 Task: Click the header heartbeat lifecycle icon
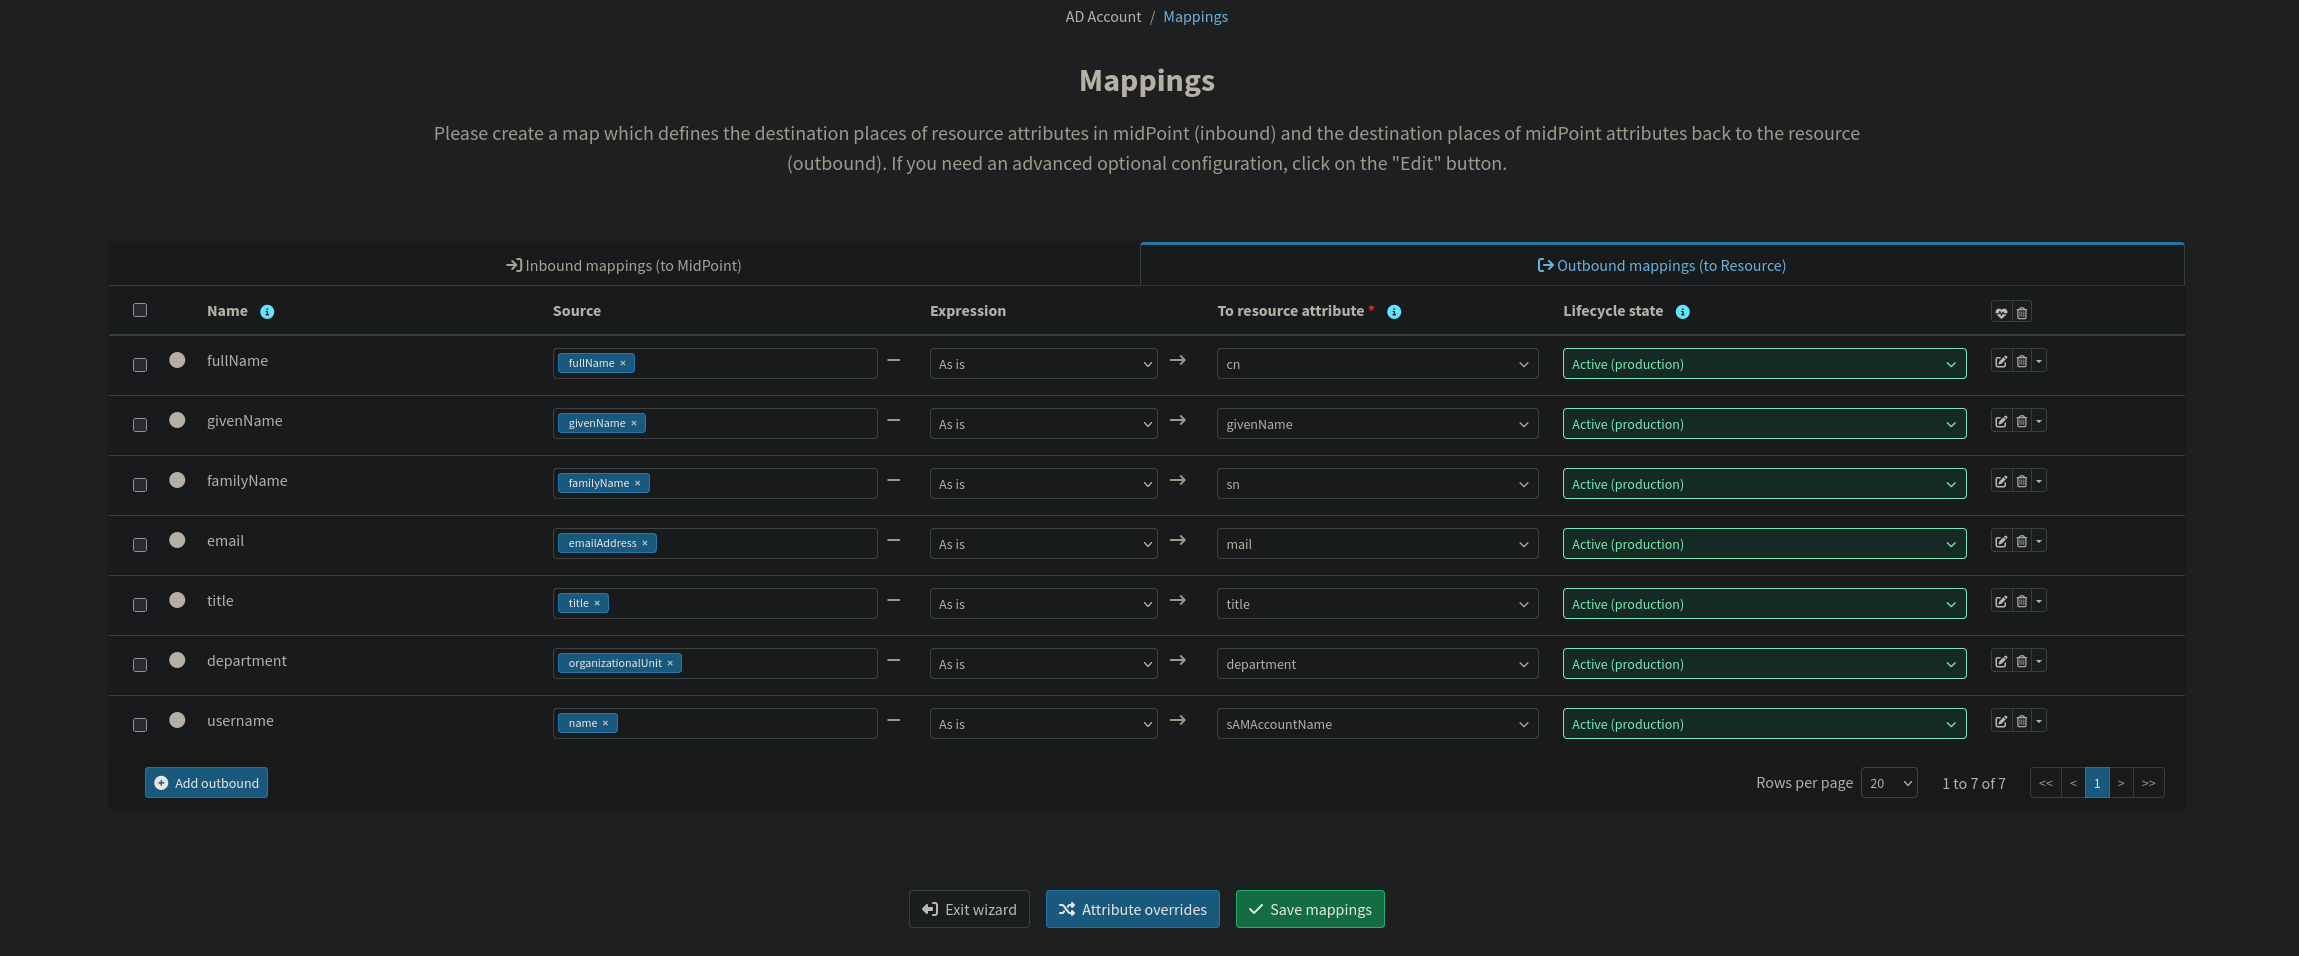click(x=2001, y=313)
